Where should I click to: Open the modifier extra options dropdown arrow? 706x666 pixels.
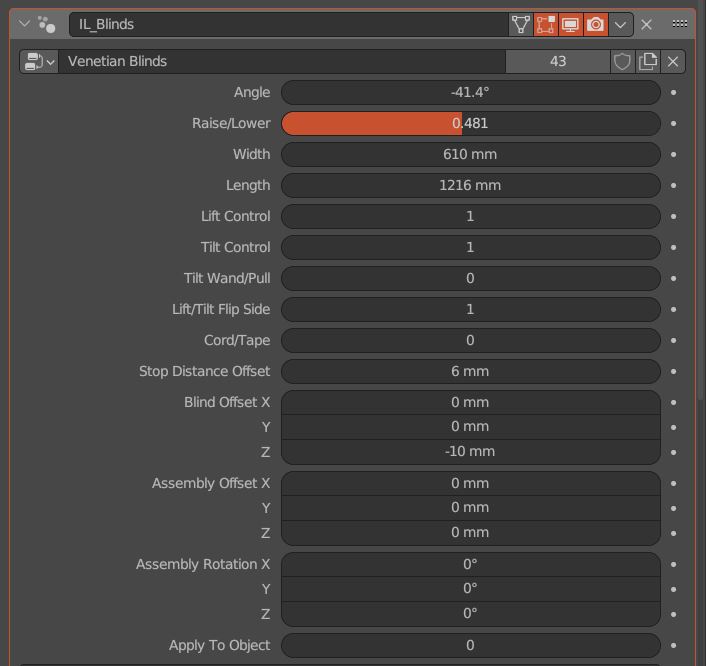pyautogui.click(x=620, y=24)
